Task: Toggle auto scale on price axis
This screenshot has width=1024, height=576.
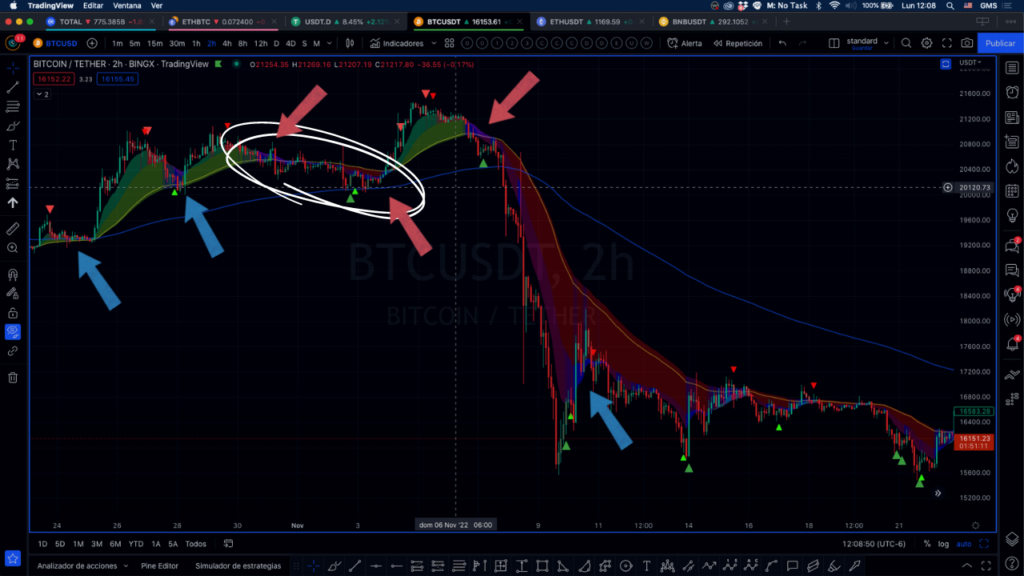Action: click(964, 543)
